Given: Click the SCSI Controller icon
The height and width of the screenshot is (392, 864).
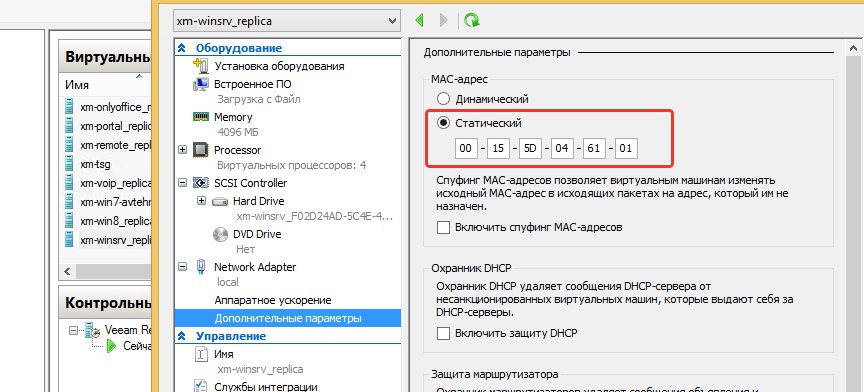Looking at the screenshot, I should tap(201, 182).
